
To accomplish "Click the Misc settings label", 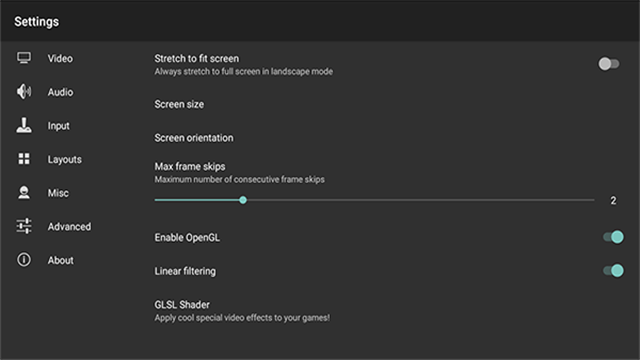I will coord(58,193).
